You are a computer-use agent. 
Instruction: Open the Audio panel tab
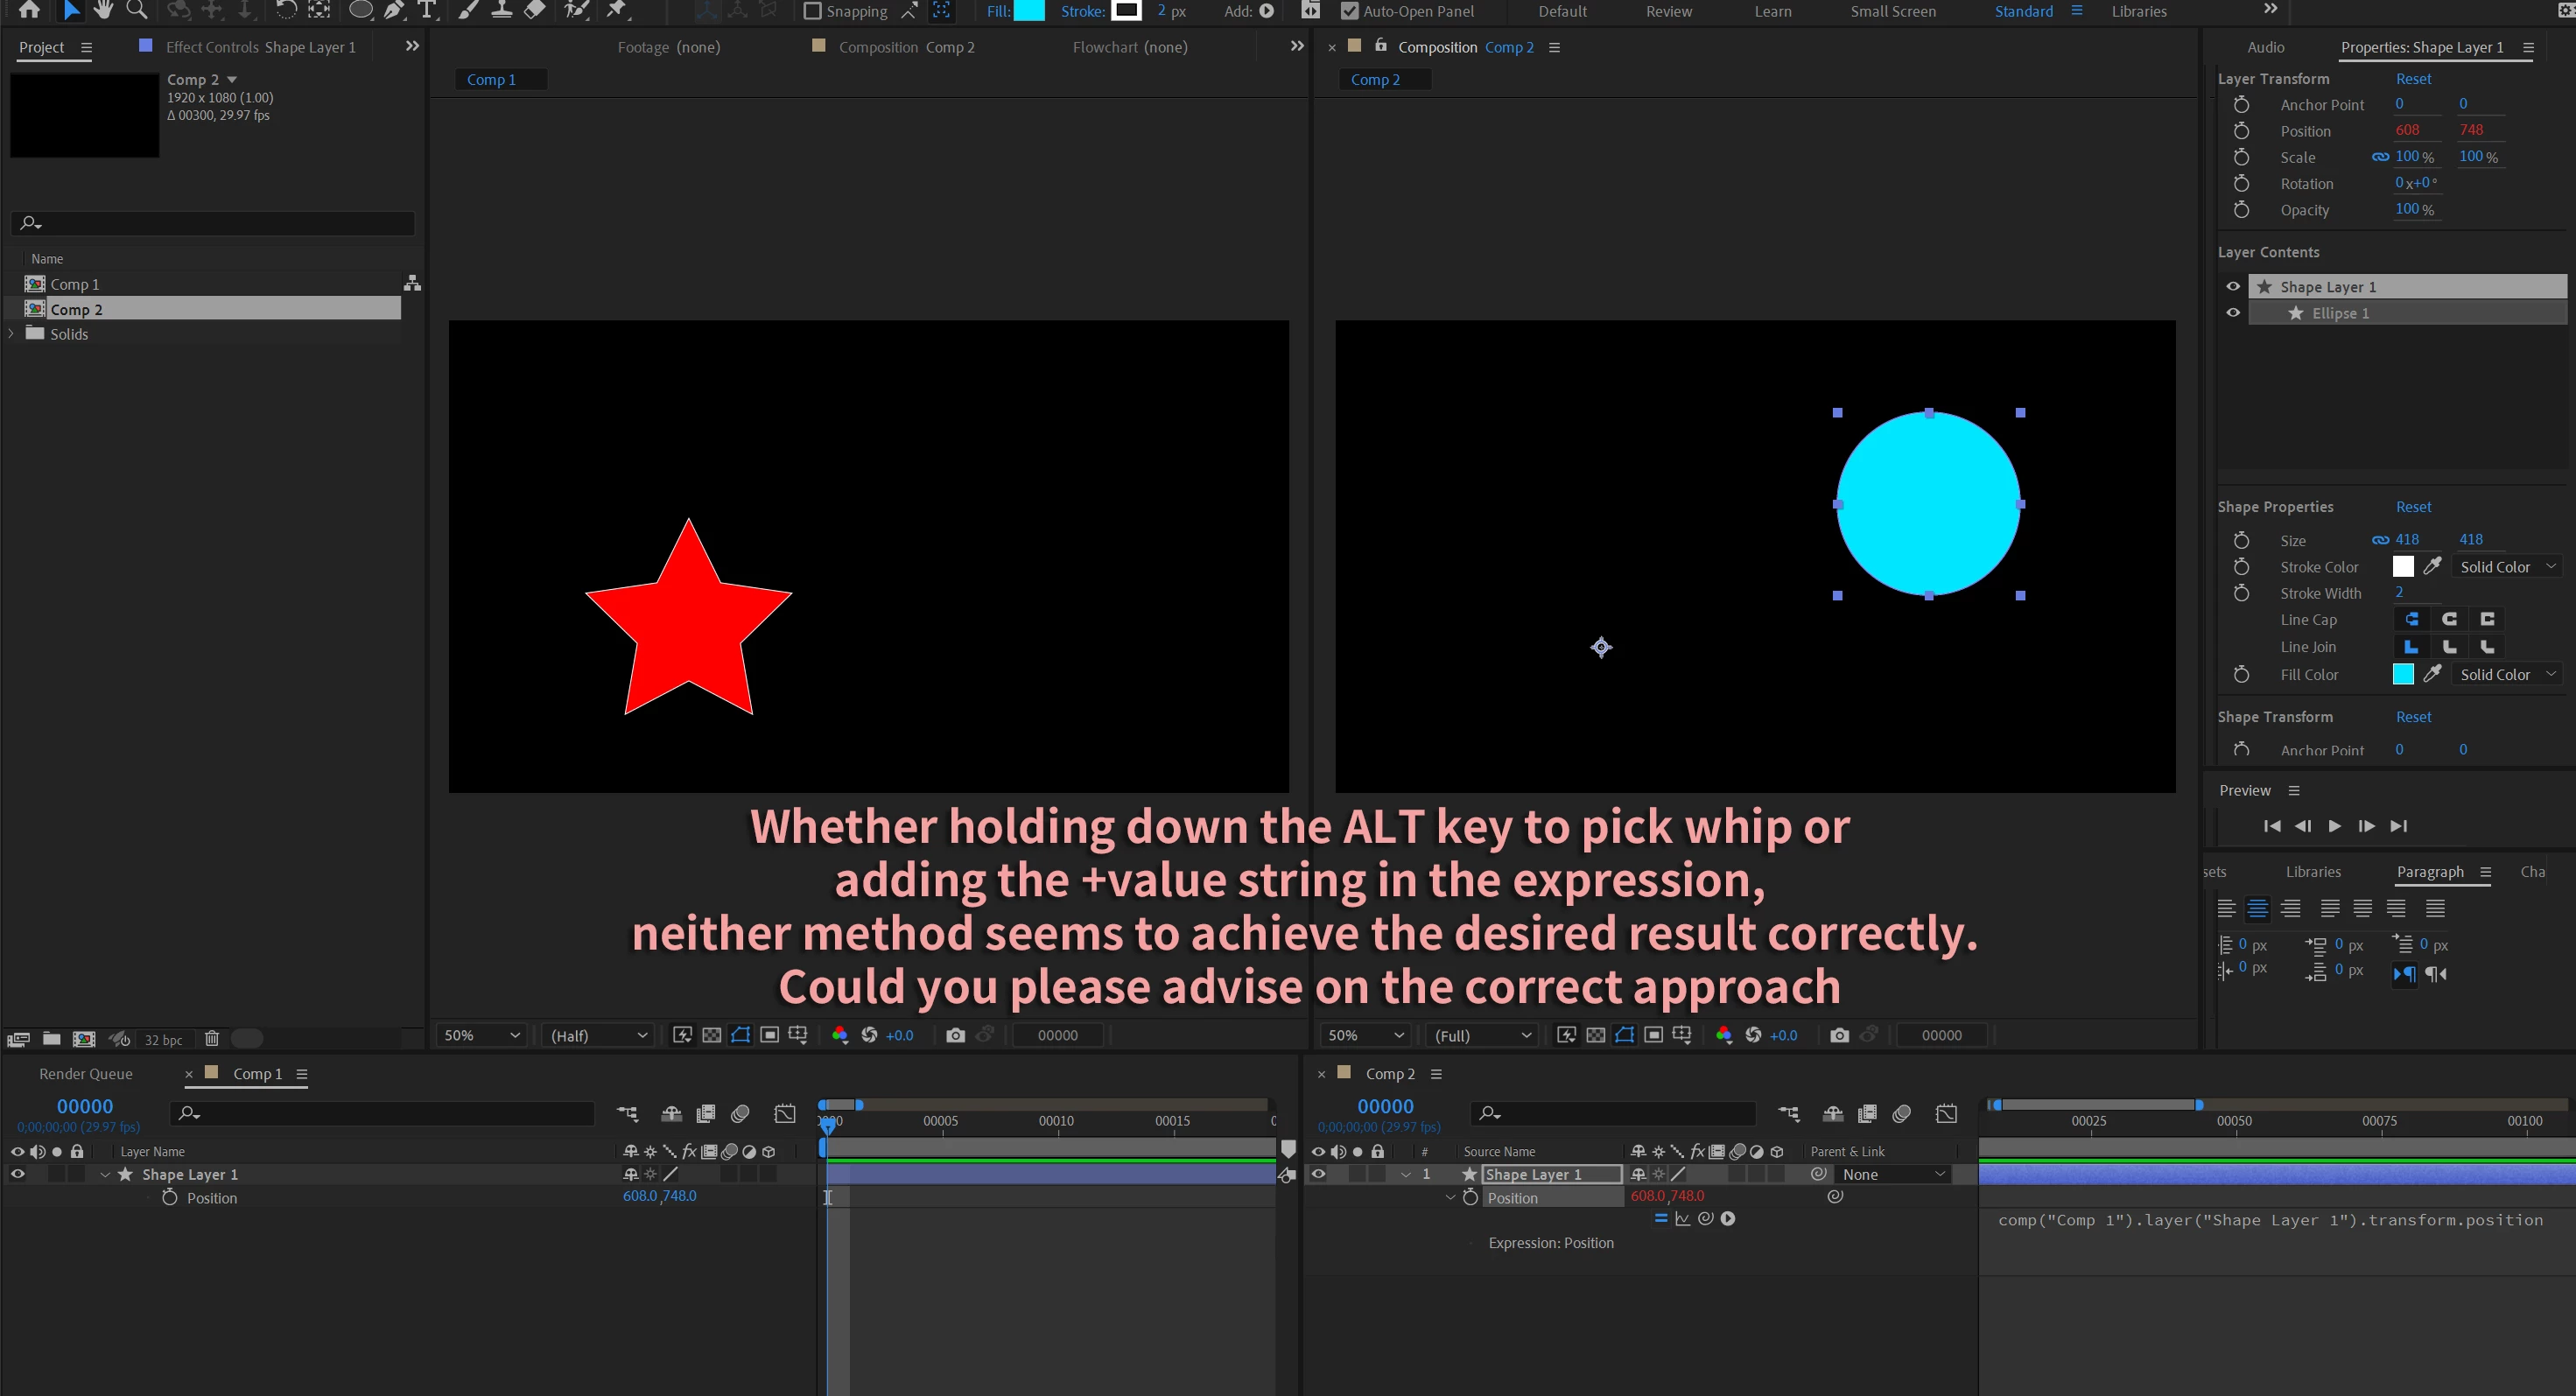[x=2265, y=47]
